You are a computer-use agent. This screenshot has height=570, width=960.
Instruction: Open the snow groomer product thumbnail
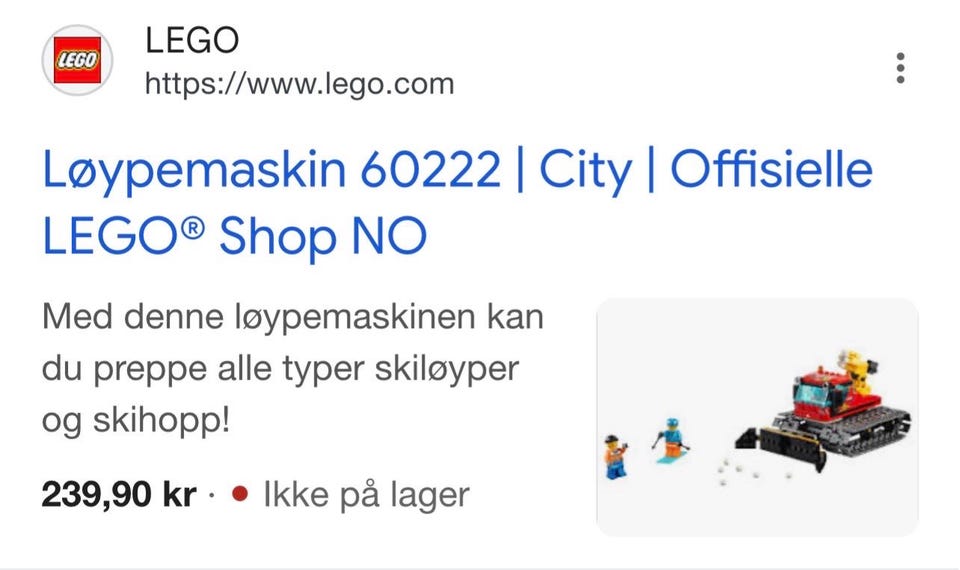click(757, 417)
